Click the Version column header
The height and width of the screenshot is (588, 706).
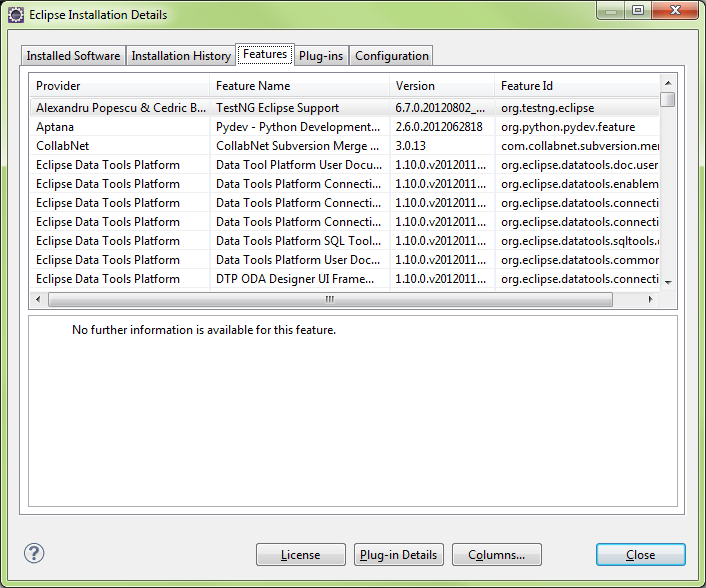tap(441, 86)
